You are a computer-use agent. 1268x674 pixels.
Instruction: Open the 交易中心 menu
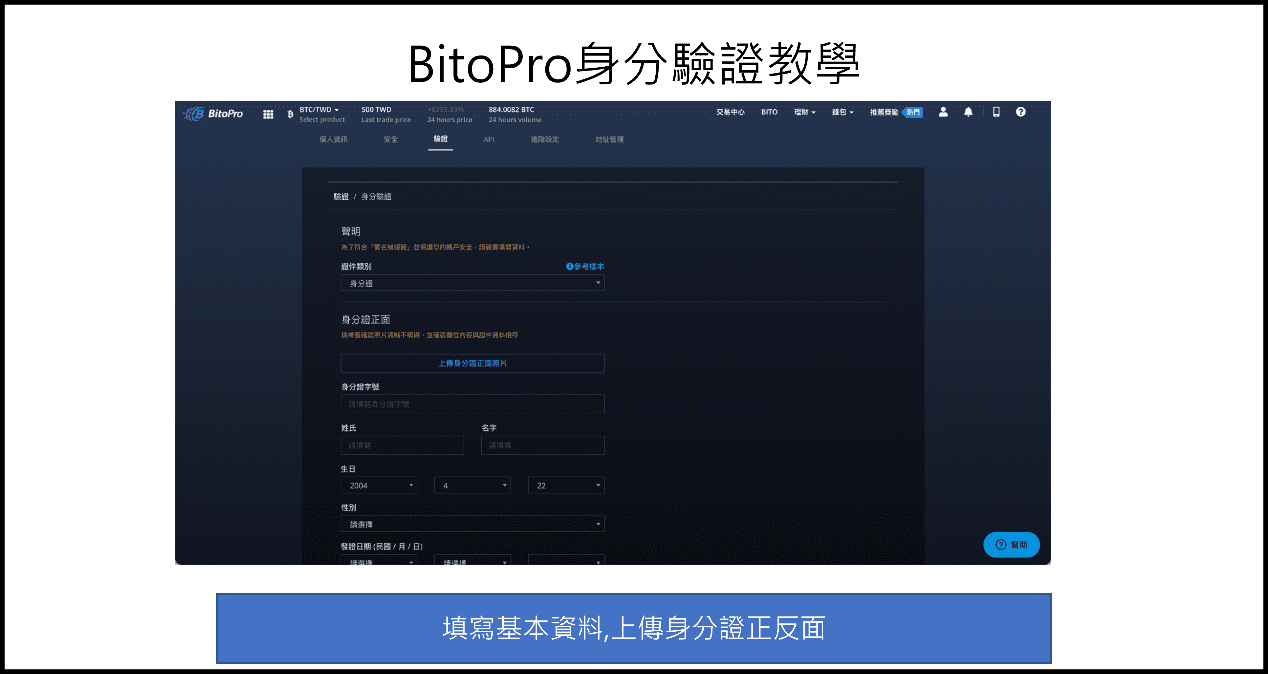point(730,112)
